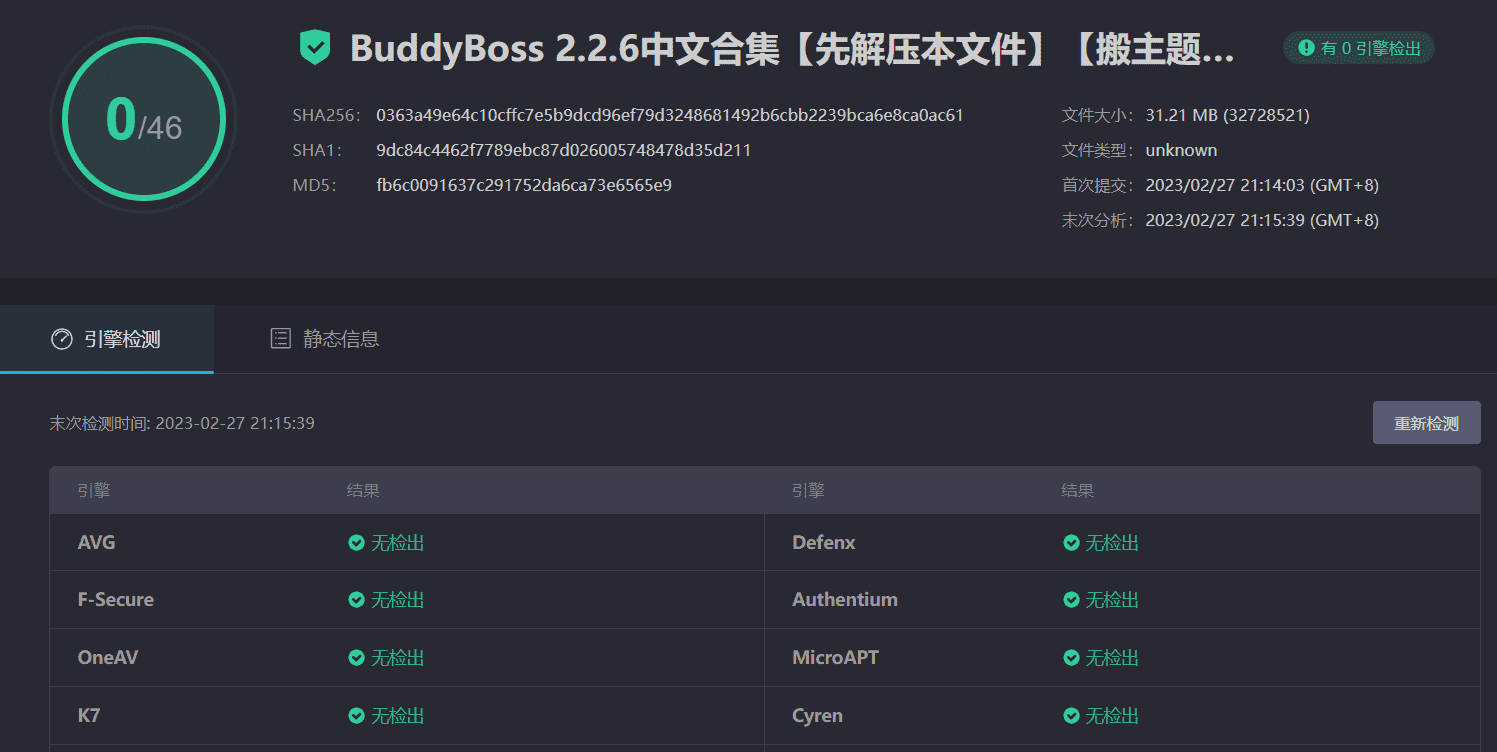Select the MD5 hash value
This screenshot has width=1497, height=752.
(524, 185)
